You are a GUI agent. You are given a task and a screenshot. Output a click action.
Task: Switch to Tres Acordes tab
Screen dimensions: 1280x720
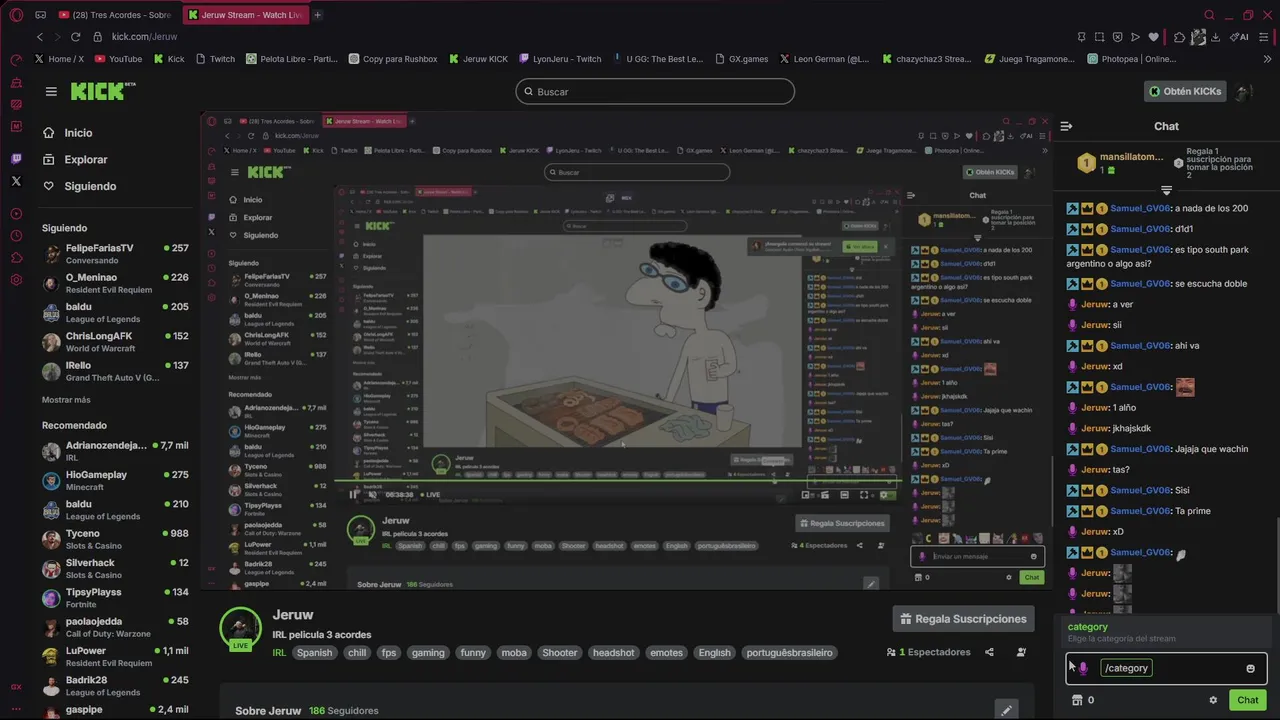tap(115, 15)
